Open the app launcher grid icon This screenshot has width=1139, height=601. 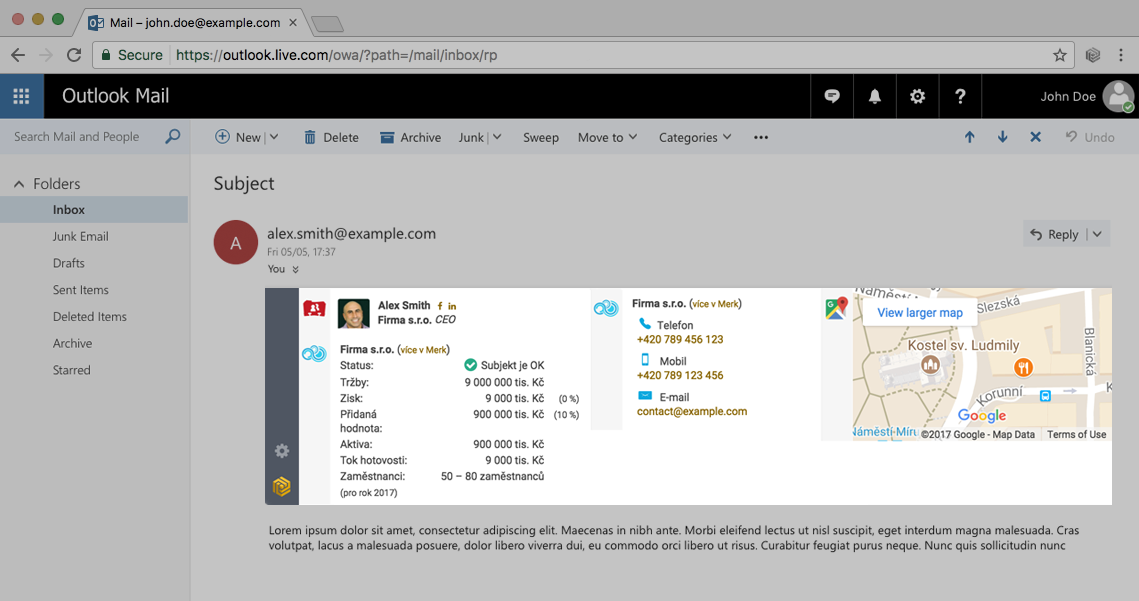(21, 96)
